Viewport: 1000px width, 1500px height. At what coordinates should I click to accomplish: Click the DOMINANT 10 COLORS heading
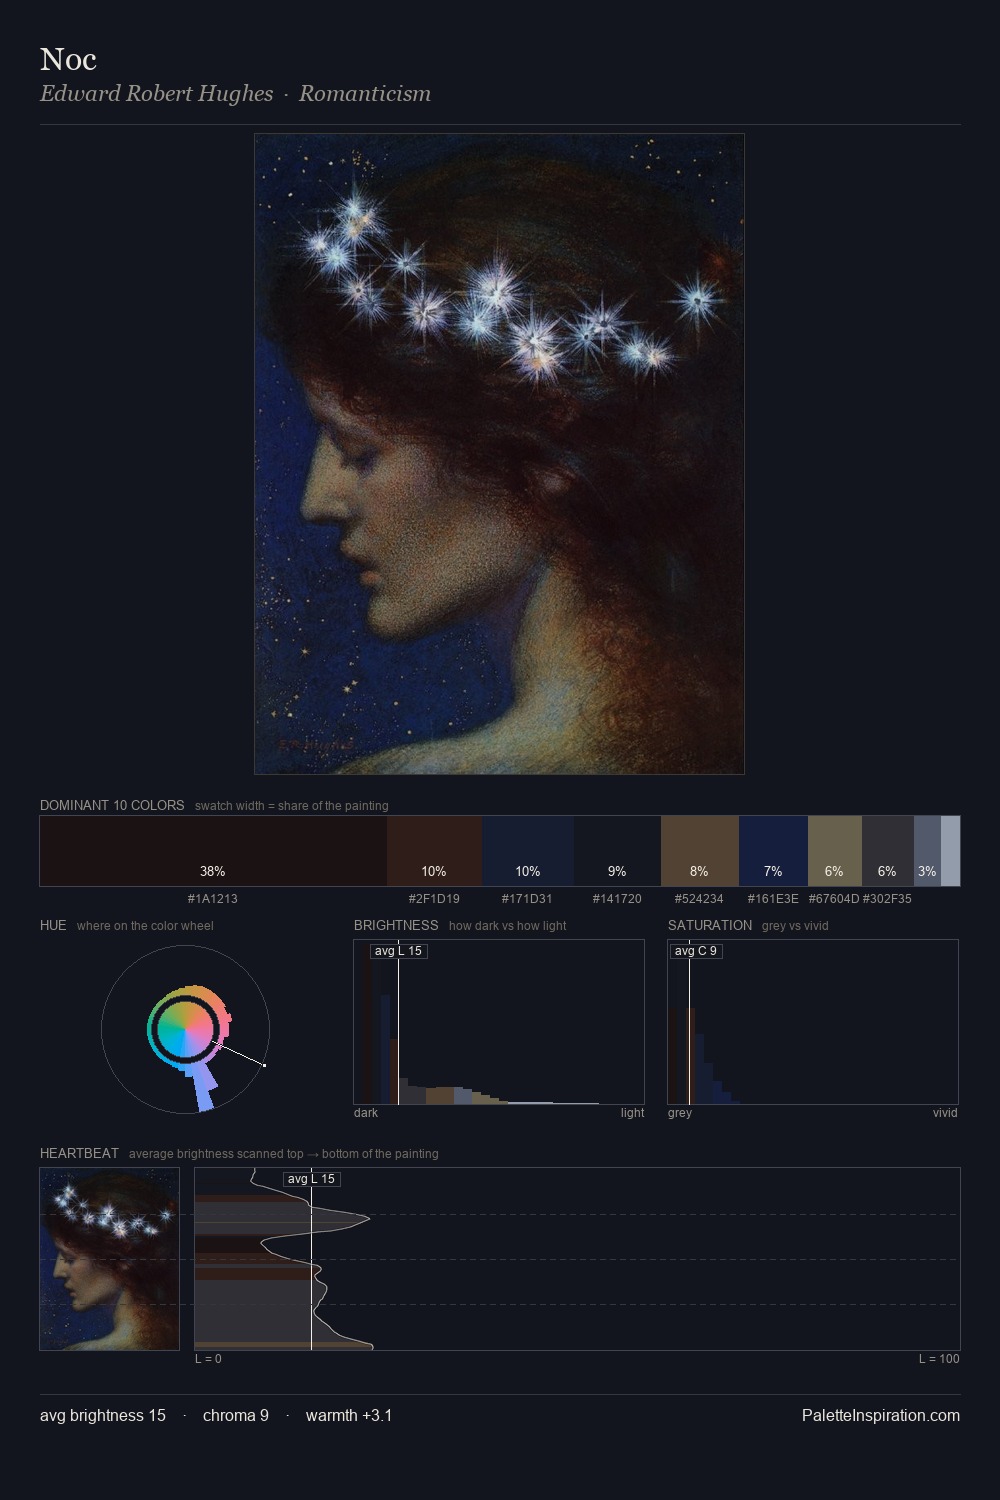112,805
